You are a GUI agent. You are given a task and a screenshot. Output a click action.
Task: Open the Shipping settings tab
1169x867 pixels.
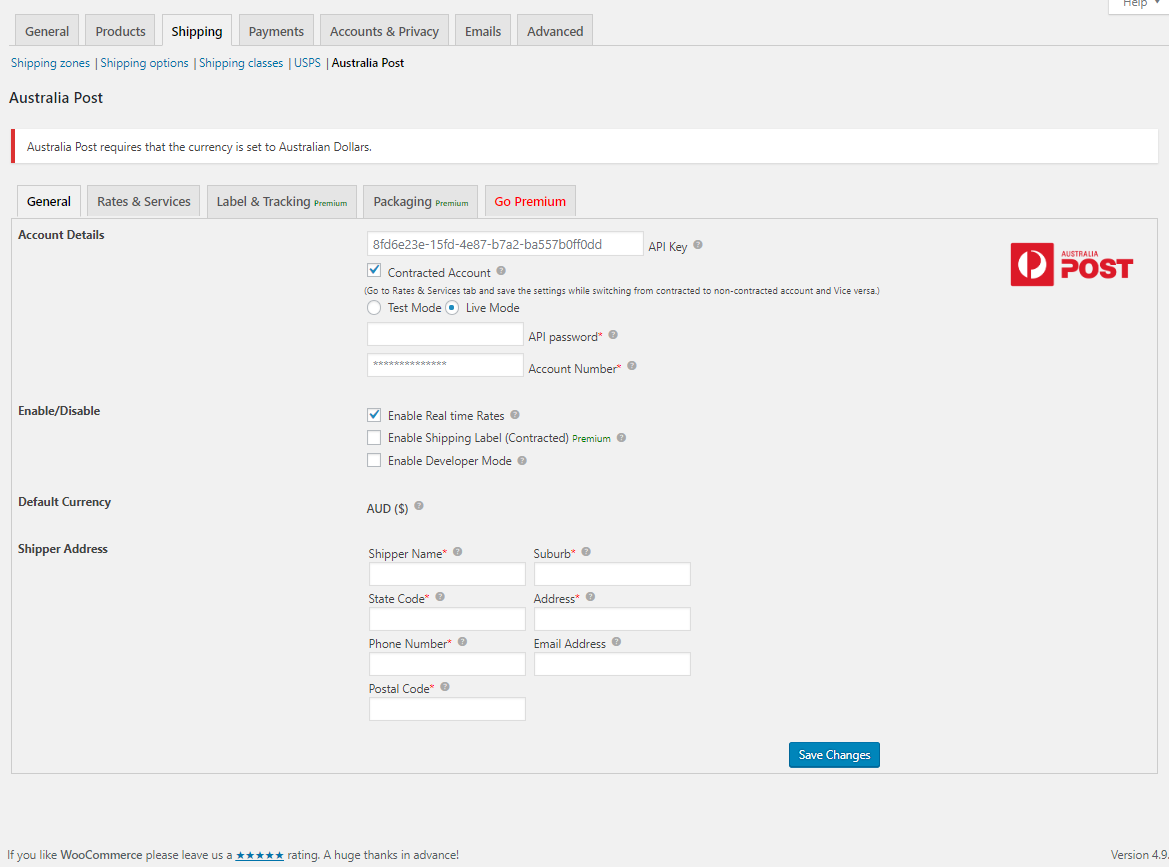pos(197,31)
